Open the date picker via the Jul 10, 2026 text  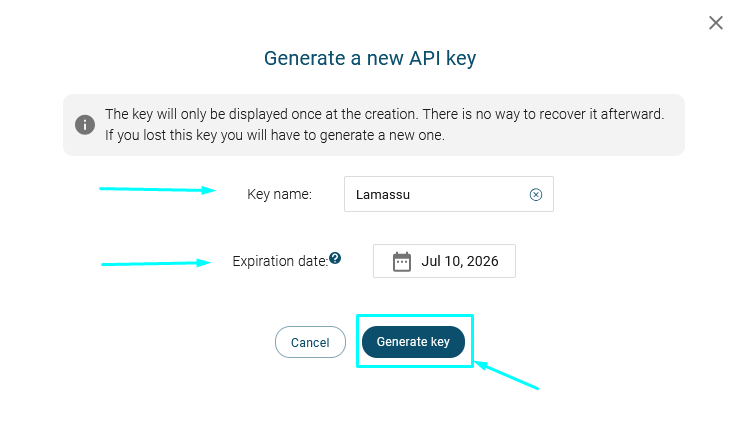click(460, 261)
